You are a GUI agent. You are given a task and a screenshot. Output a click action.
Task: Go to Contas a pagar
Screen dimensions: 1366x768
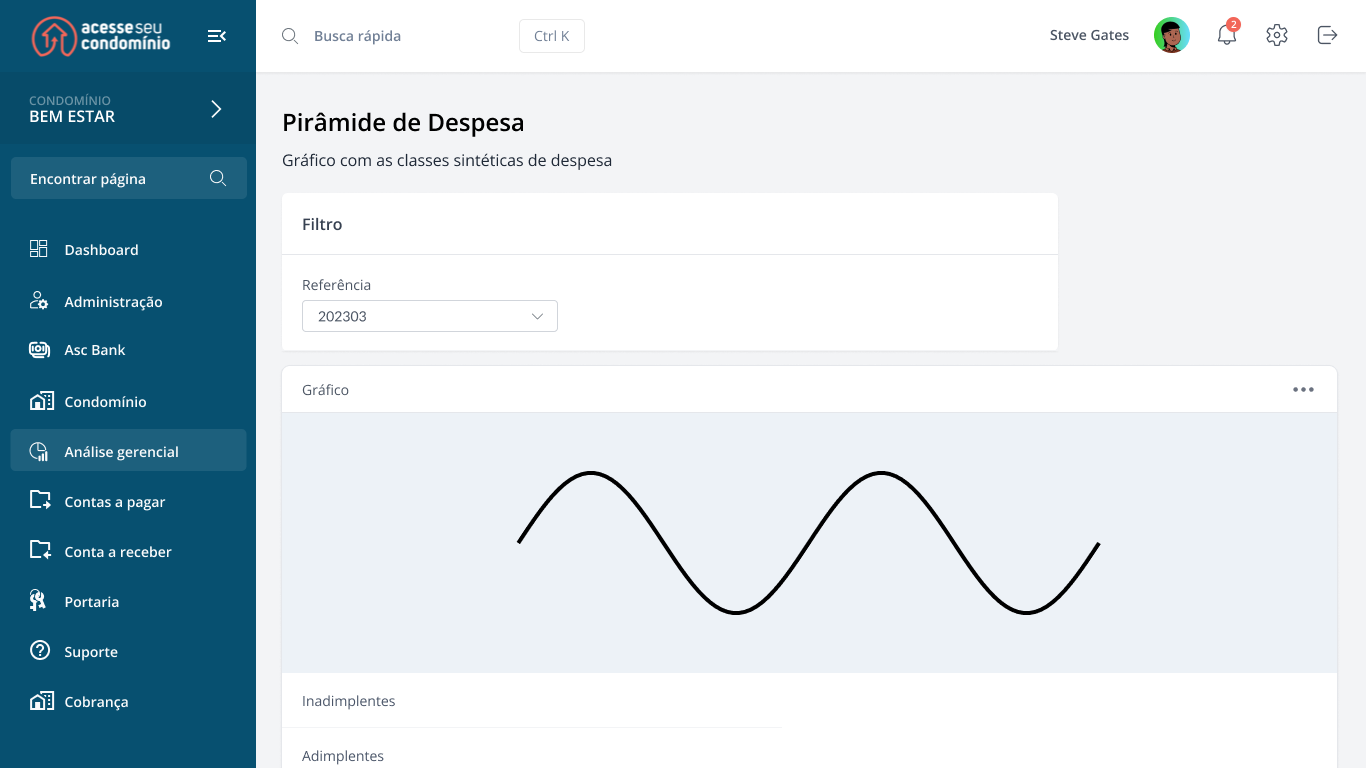114,502
